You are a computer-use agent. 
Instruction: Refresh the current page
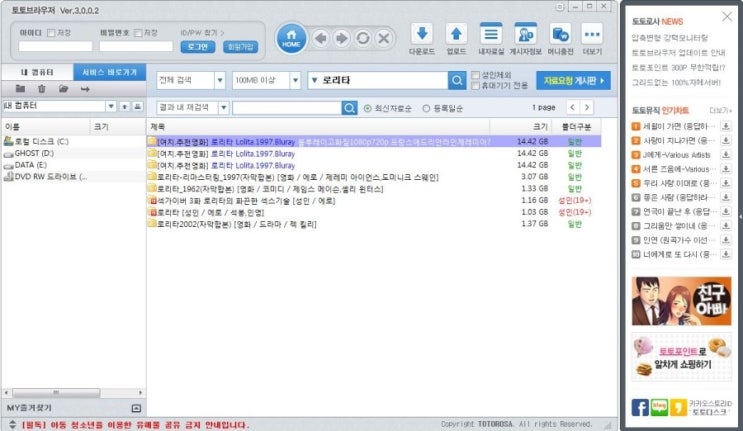363,38
